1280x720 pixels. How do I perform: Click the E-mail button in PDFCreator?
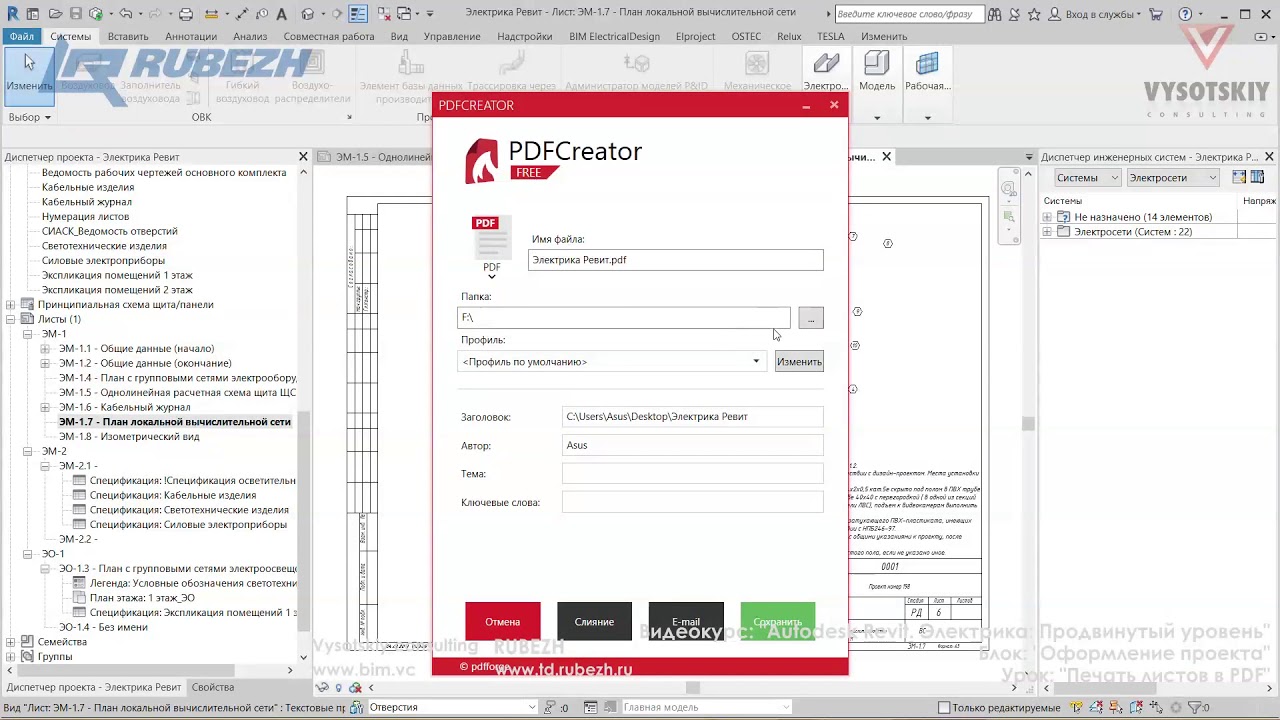pyautogui.click(x=686, y=621)
